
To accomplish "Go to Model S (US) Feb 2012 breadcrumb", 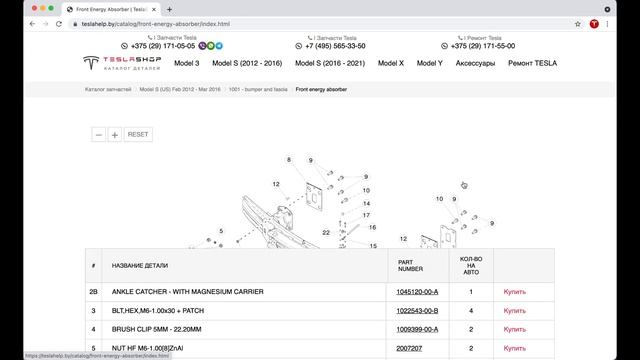I will [180, 89].
